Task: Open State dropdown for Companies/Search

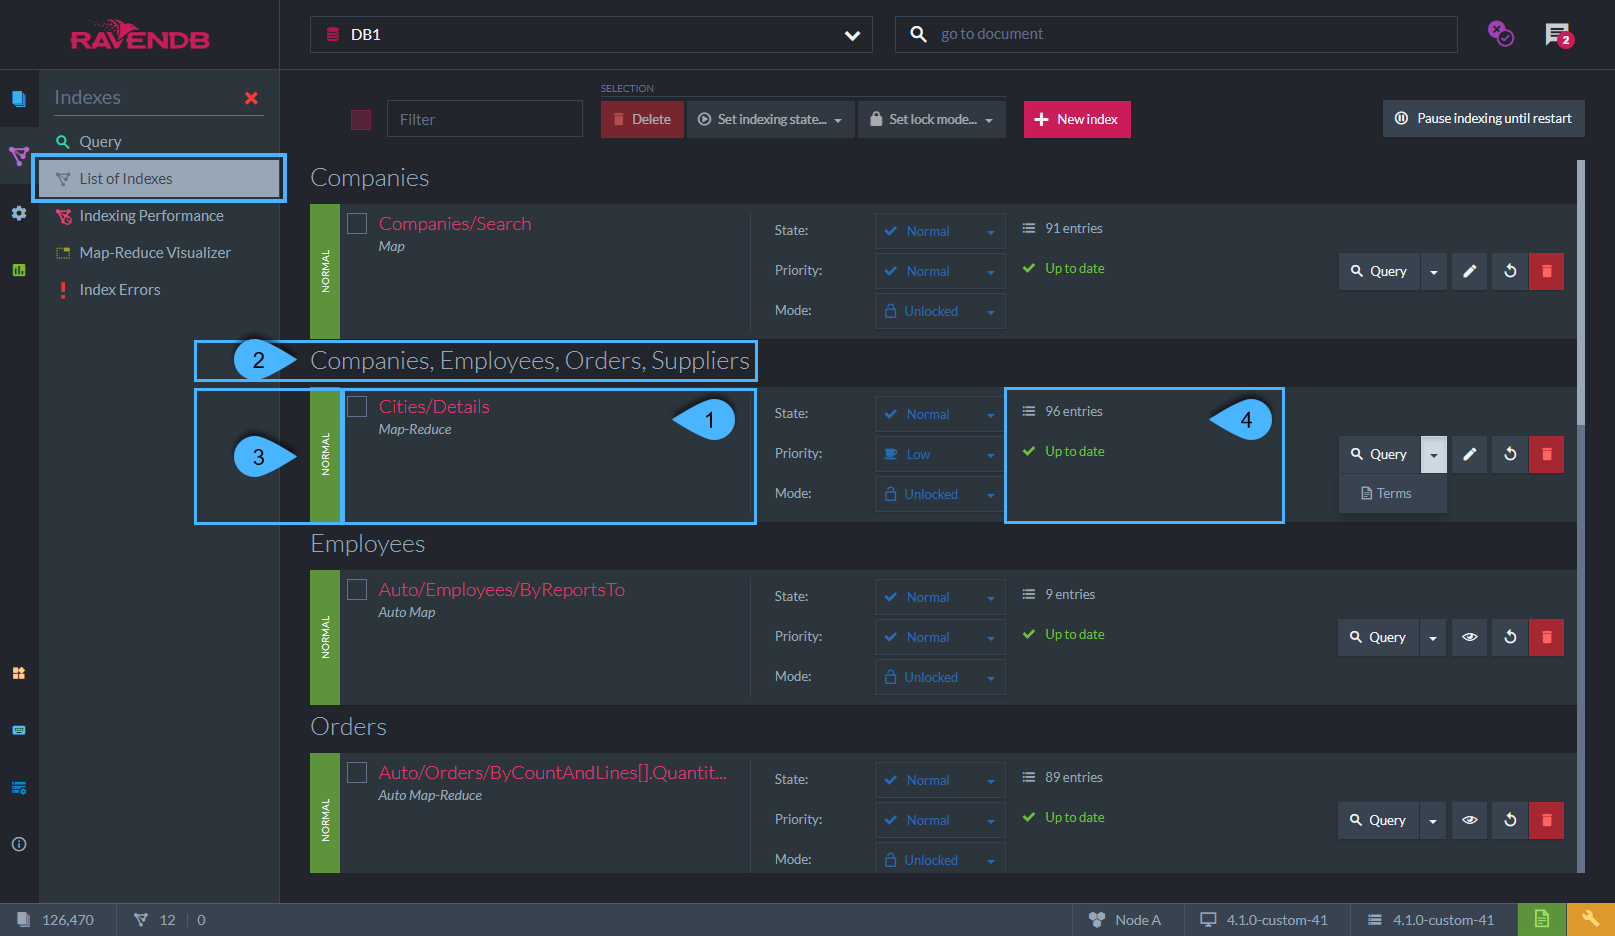Action: click(x=940, y=231)
